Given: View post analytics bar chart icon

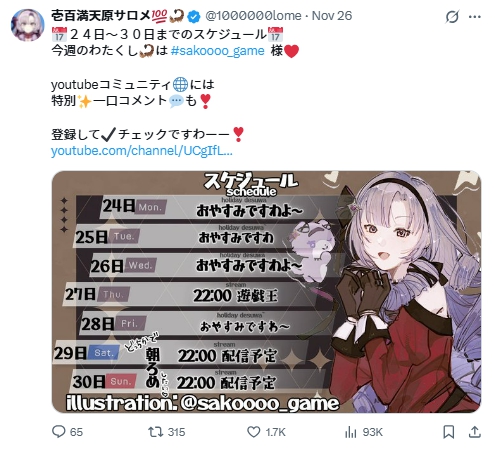Looking at the screenshot, I should tap(351, 432).
